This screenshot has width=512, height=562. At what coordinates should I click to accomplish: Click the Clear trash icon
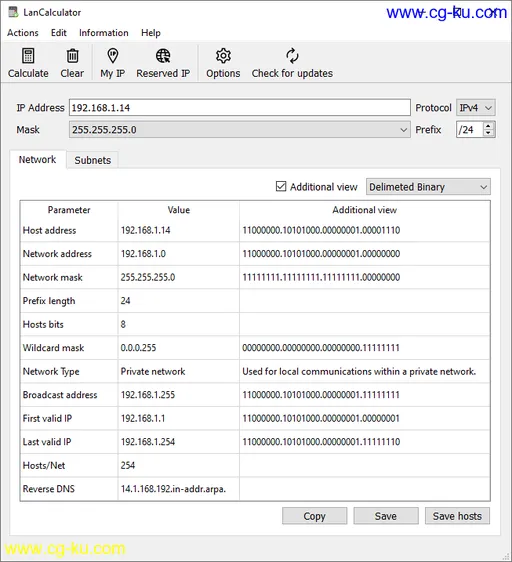point(72,56)
